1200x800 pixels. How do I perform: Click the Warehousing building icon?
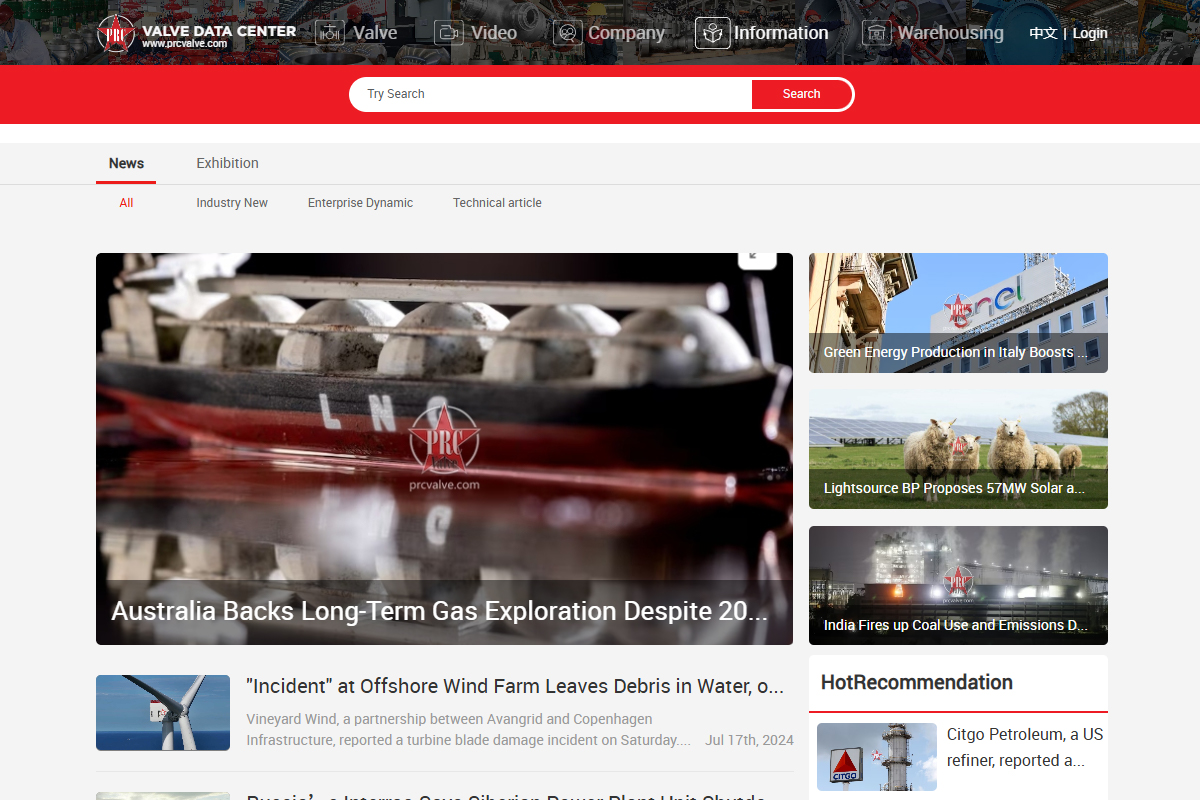[876, 33]
